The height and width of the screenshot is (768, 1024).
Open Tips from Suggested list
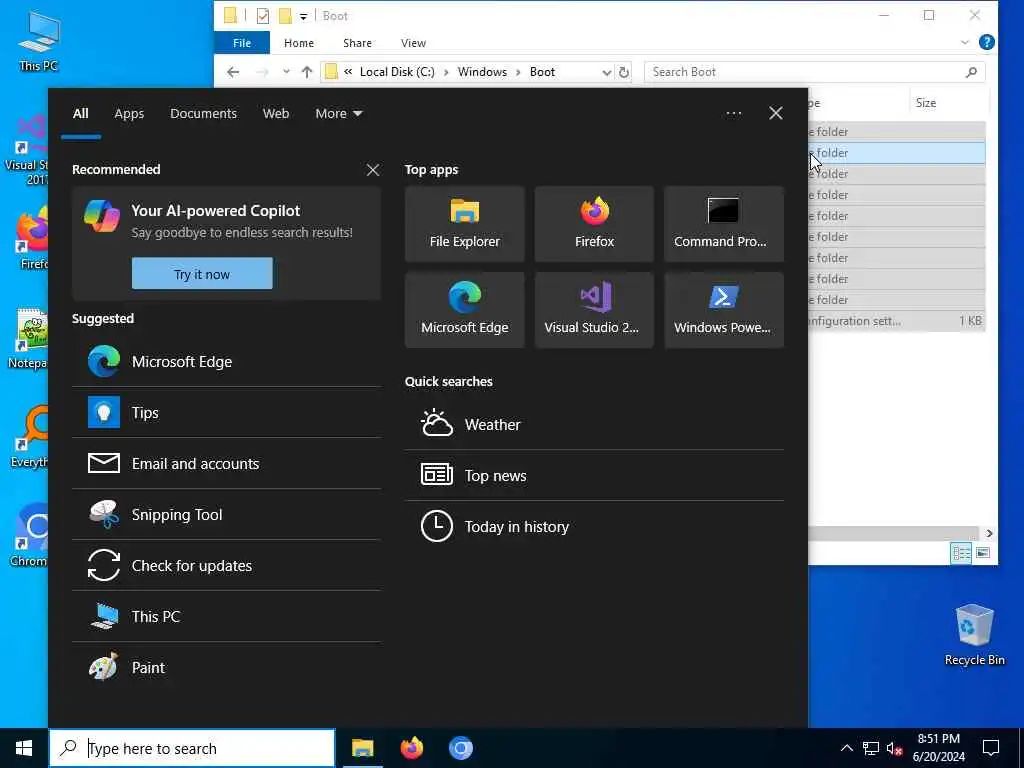point(227,413)
